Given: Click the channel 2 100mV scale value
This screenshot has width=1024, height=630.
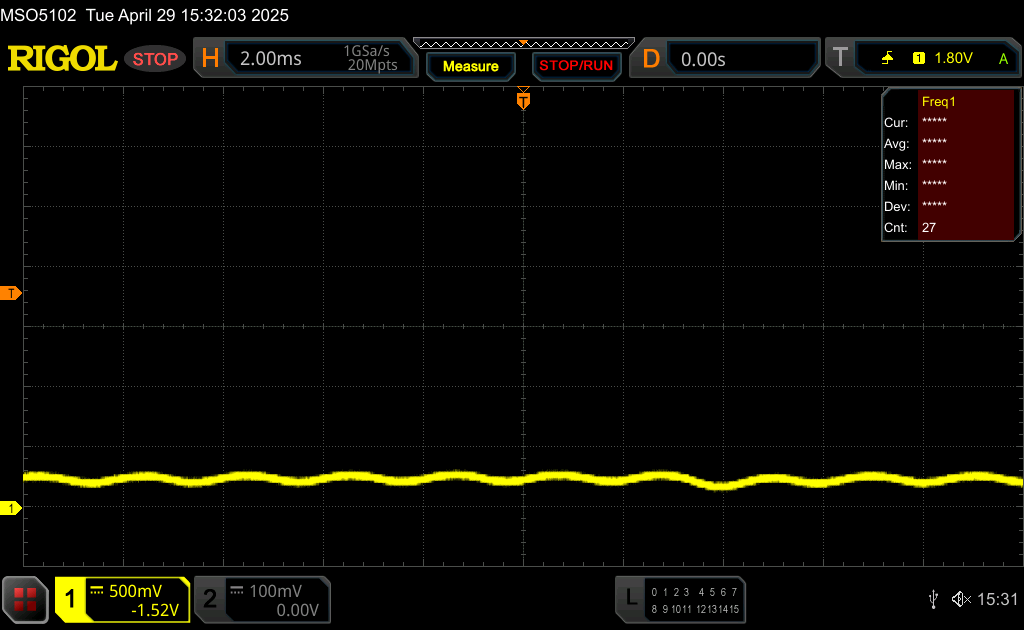Looking at the screenshot, I should tap(276, 591).
